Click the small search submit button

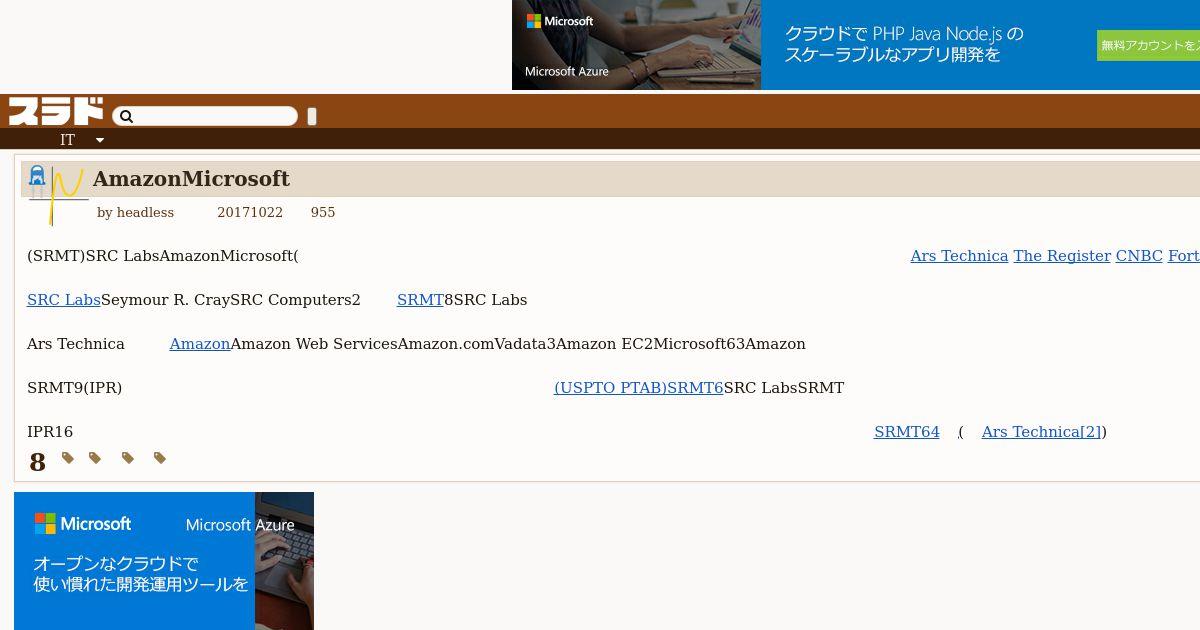point(312,116)
